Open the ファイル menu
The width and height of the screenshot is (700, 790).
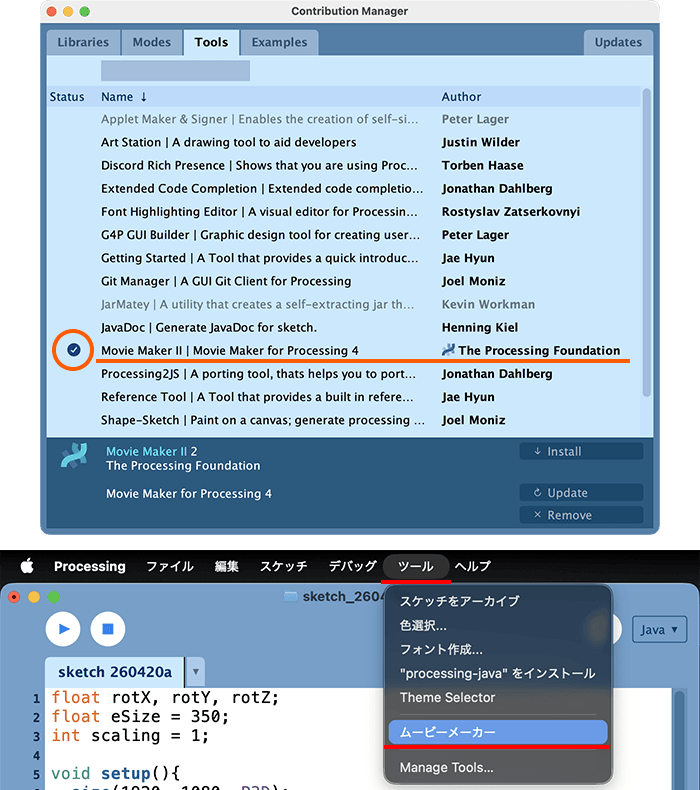pyautogui.click(x=170, y=566)
